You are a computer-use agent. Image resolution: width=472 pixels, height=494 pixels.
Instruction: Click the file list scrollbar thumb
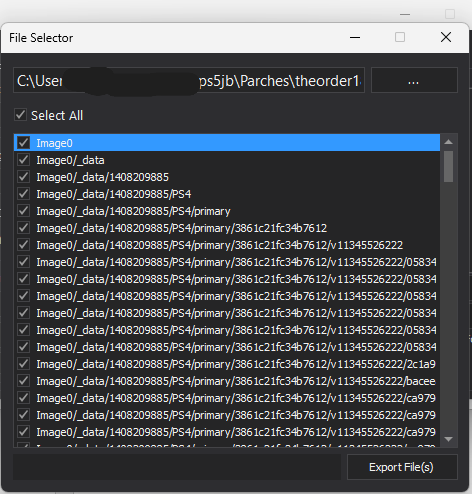click(x=449, y=166)
